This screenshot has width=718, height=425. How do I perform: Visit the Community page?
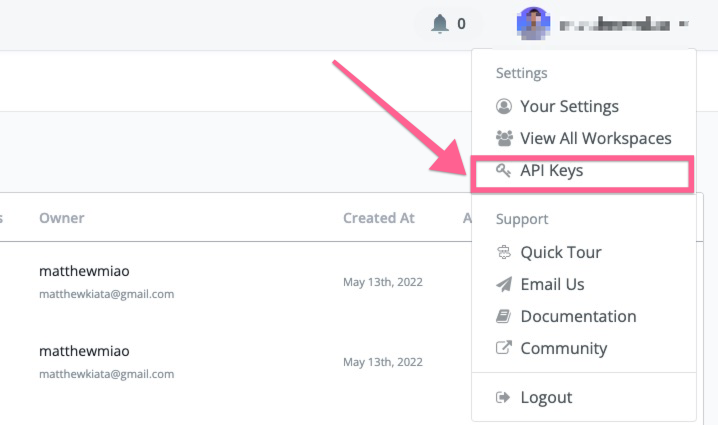[564, 349]
